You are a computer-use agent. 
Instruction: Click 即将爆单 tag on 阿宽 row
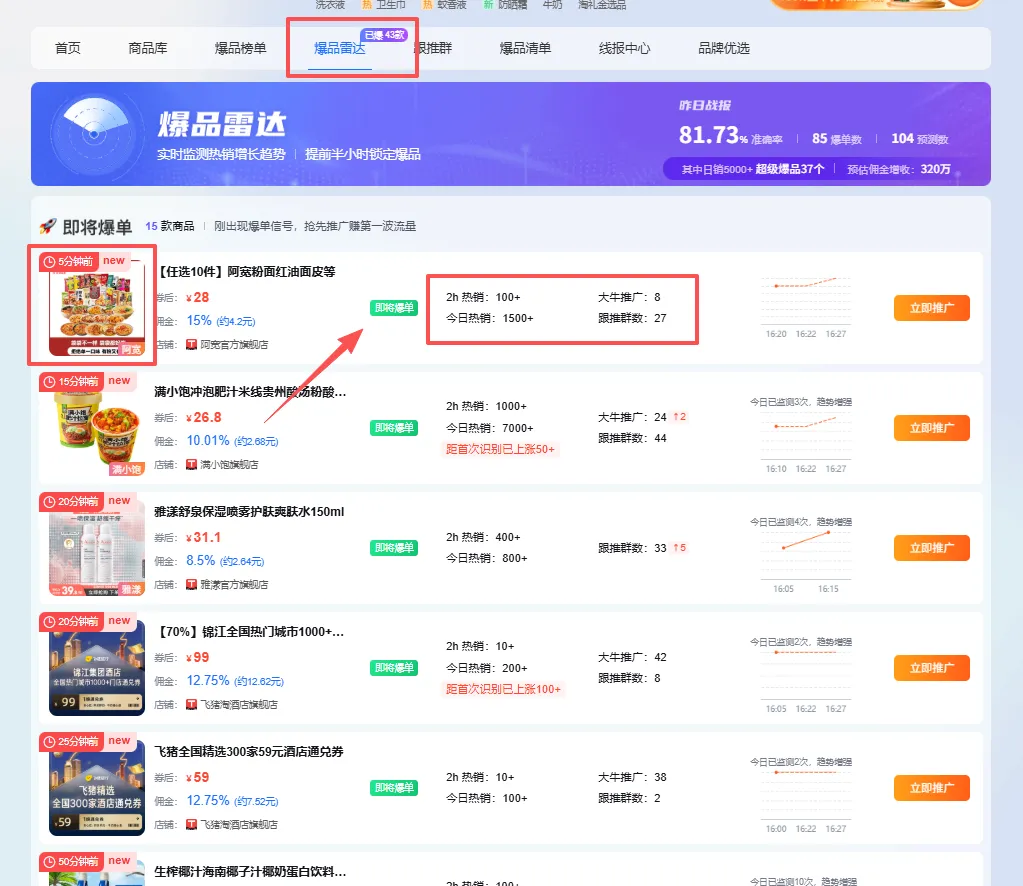[x=393, y=308]
